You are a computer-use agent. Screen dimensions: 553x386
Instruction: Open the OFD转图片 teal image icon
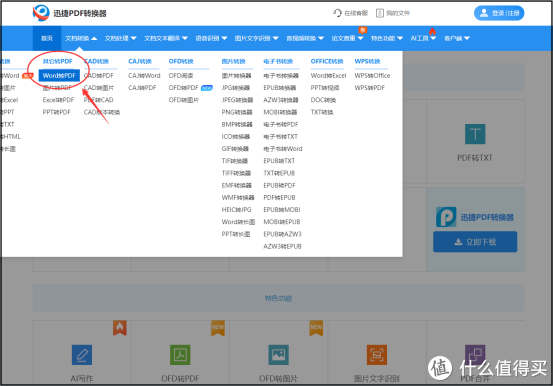pos(278,355)
